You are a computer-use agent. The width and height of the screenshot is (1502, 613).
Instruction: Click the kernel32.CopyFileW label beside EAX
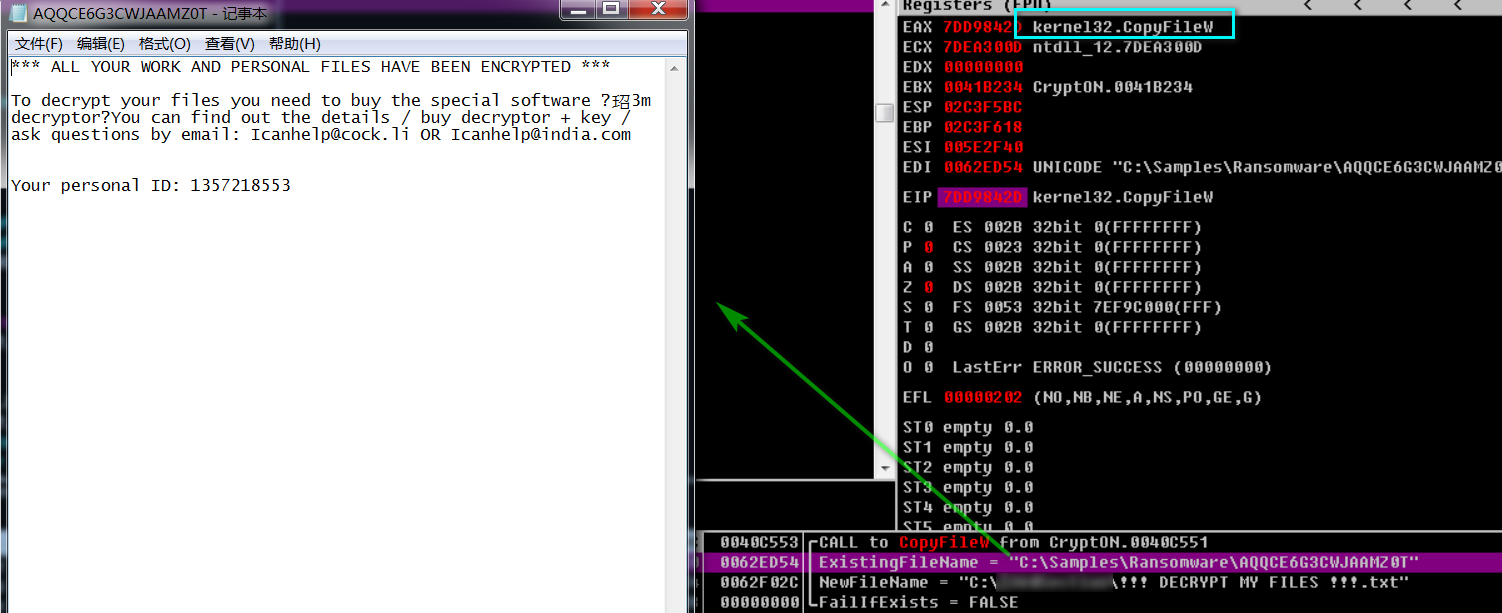(1123, 27)
